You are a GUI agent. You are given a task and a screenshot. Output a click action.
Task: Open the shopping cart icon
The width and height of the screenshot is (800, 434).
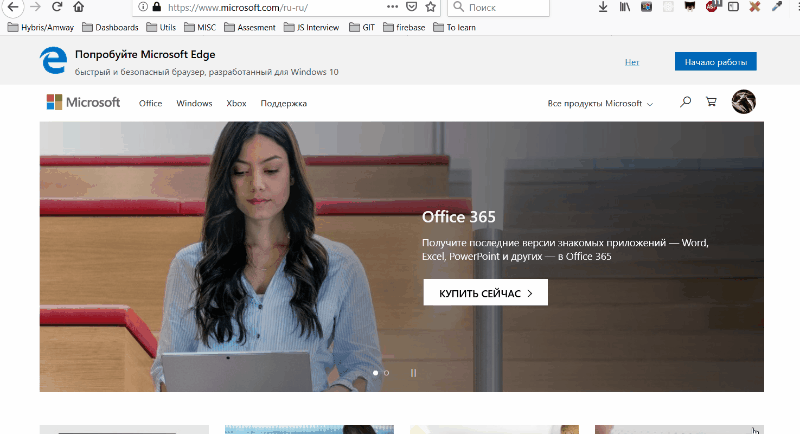pos(711,102)
